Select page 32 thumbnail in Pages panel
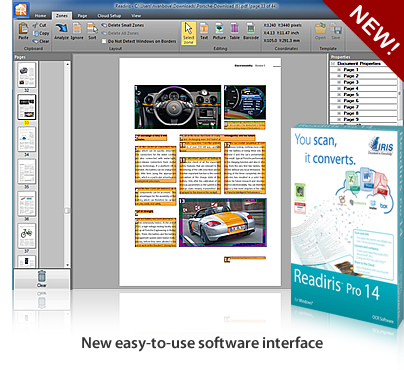This screenshot has width=404, height=370. [x=27, y=75]
